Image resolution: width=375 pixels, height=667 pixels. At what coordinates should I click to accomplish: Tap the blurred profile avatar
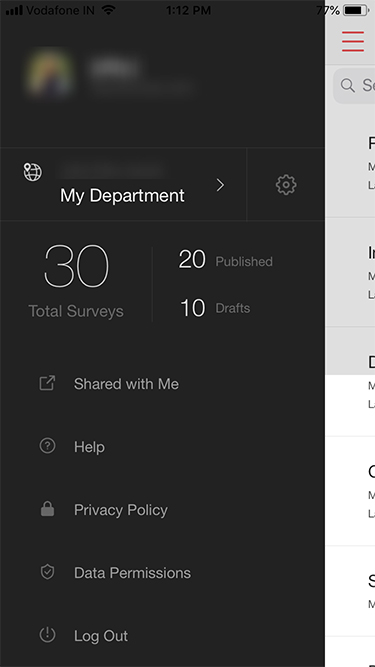pyautogui.click(x=49, y=73)
